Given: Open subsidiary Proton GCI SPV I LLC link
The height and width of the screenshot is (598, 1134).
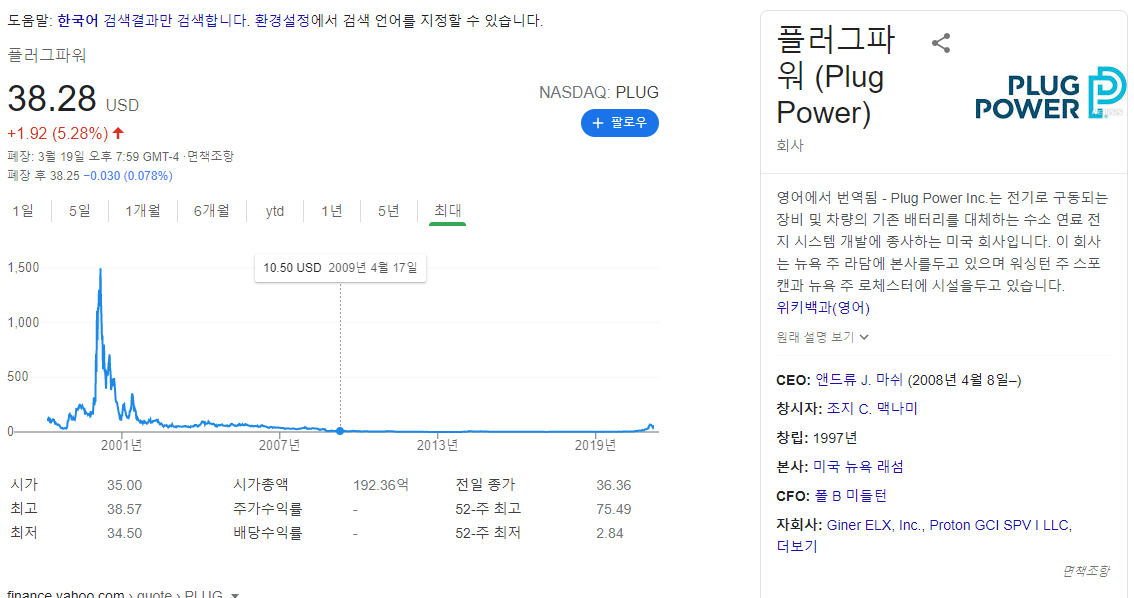Looking at the screenshot, I should click(999, 525).
